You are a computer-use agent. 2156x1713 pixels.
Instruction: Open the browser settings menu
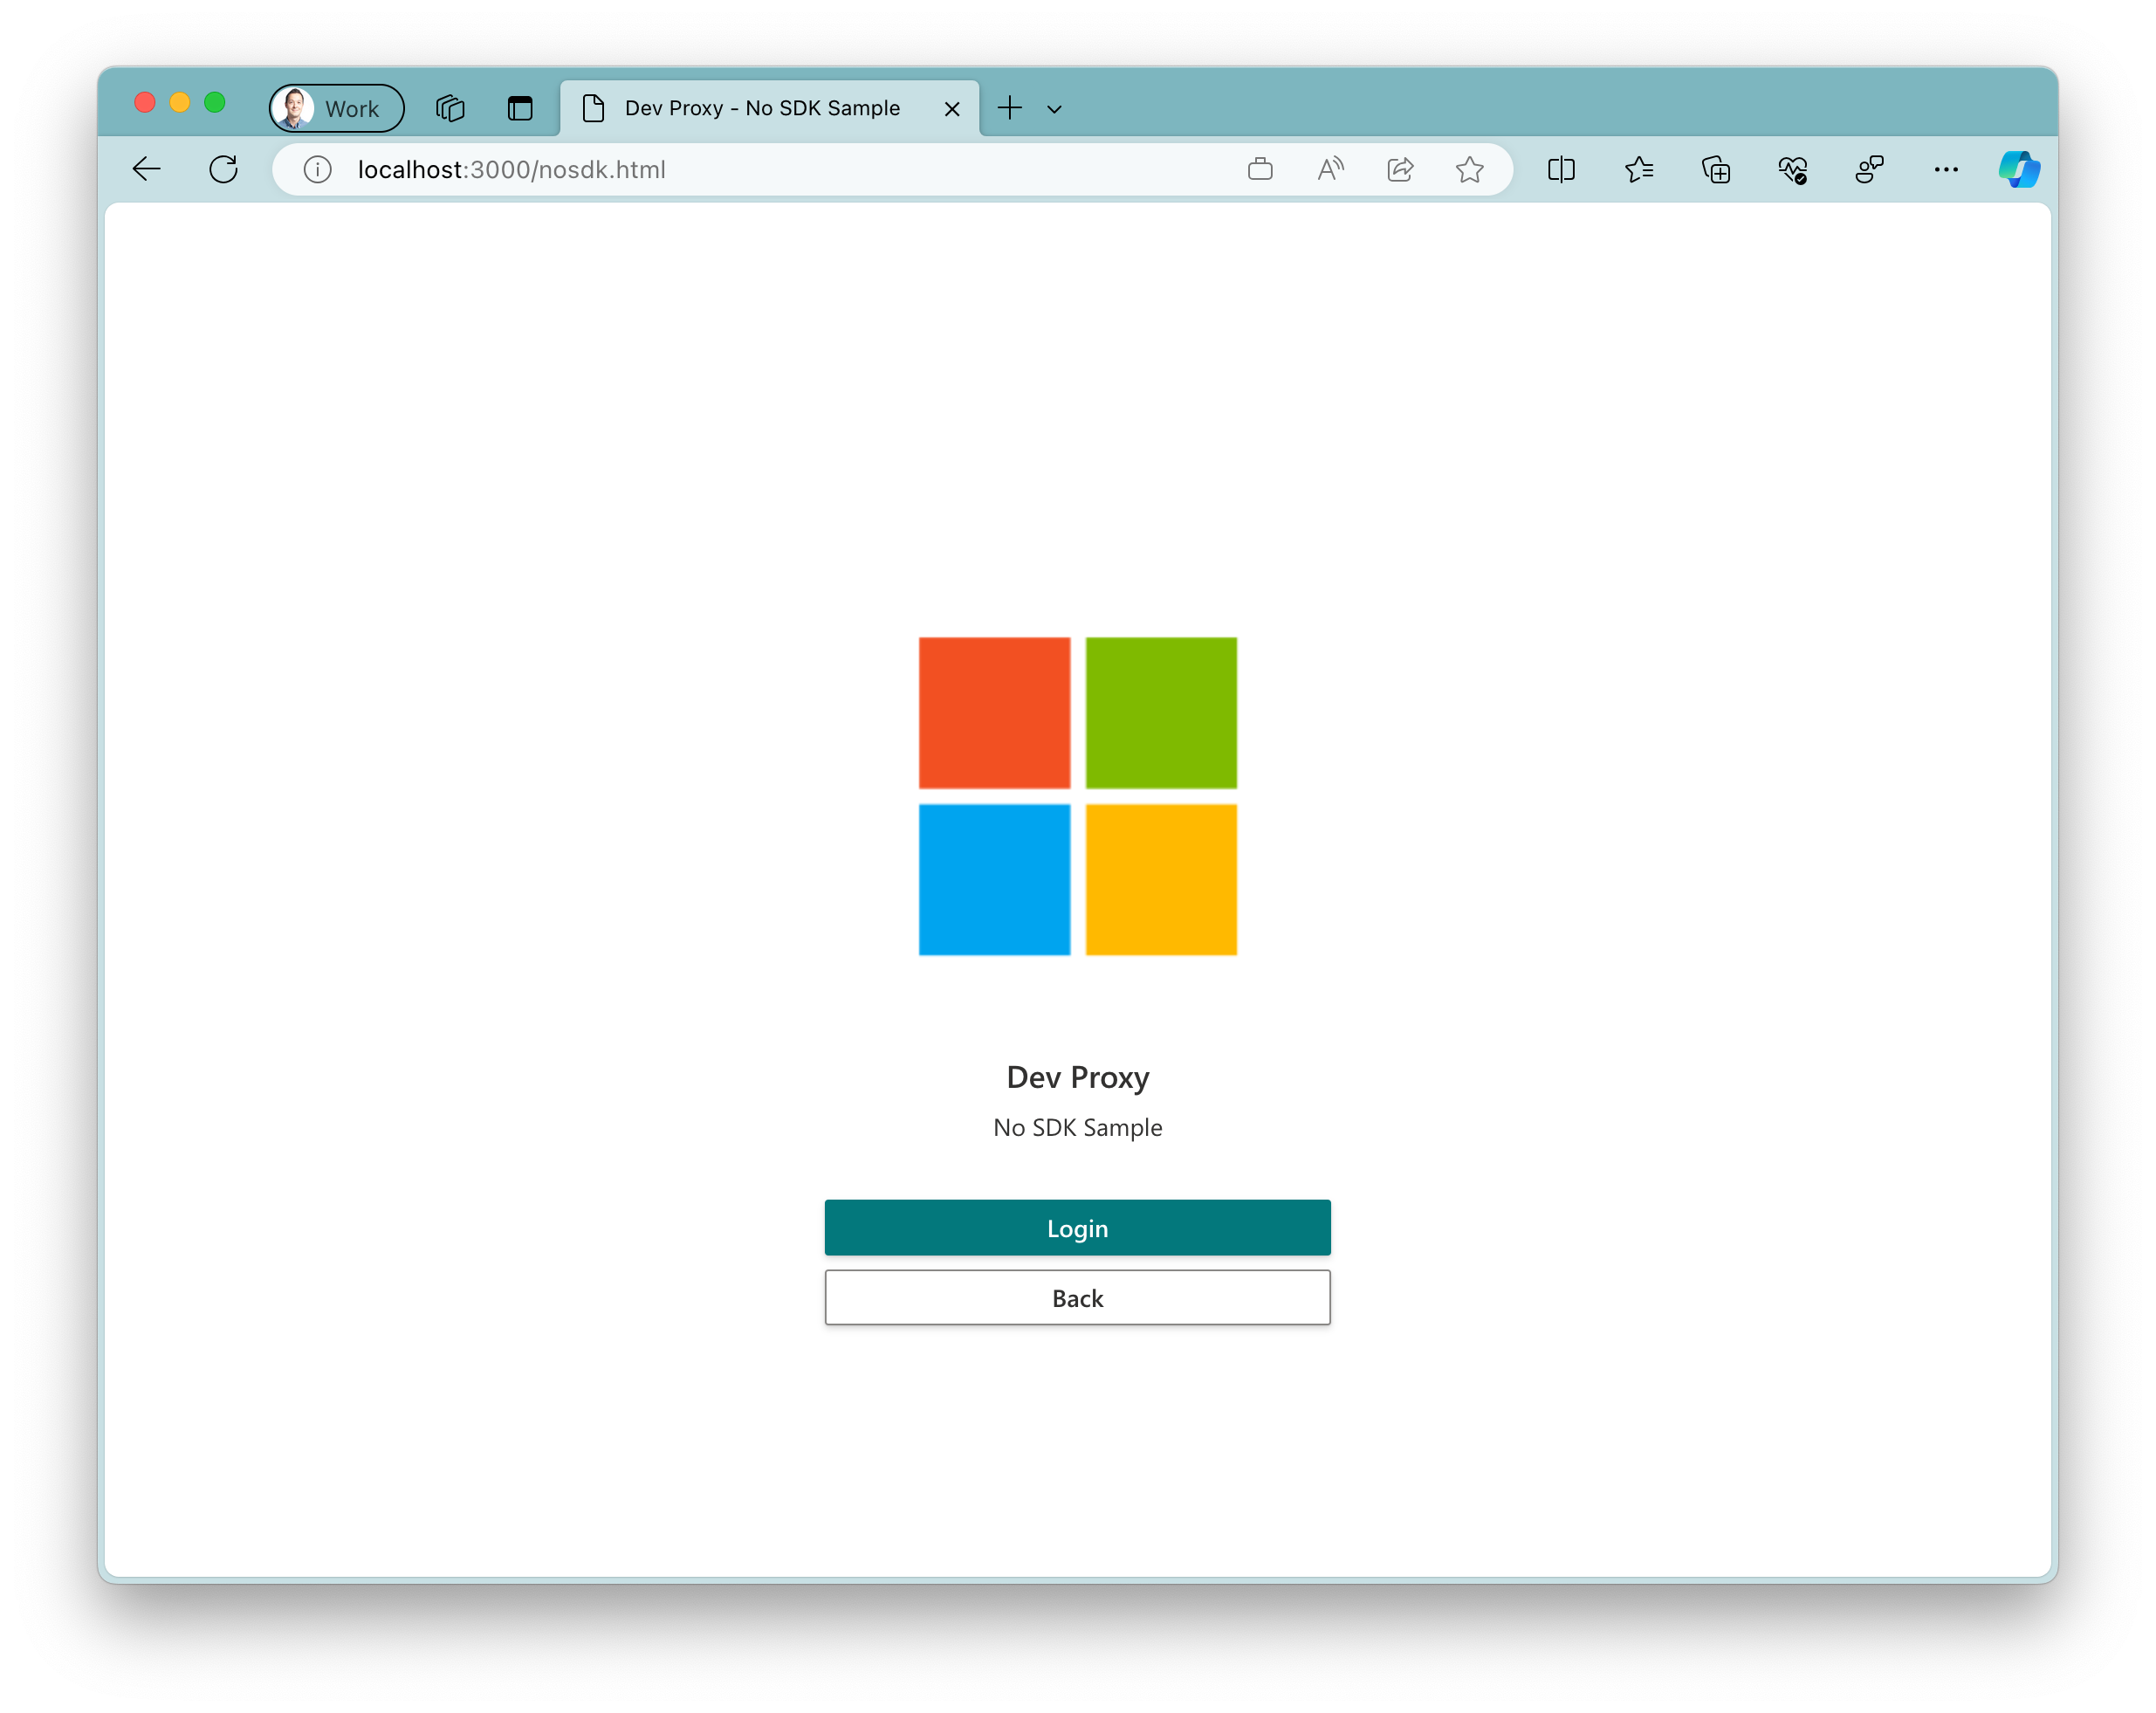click(x=1946, y=169)
